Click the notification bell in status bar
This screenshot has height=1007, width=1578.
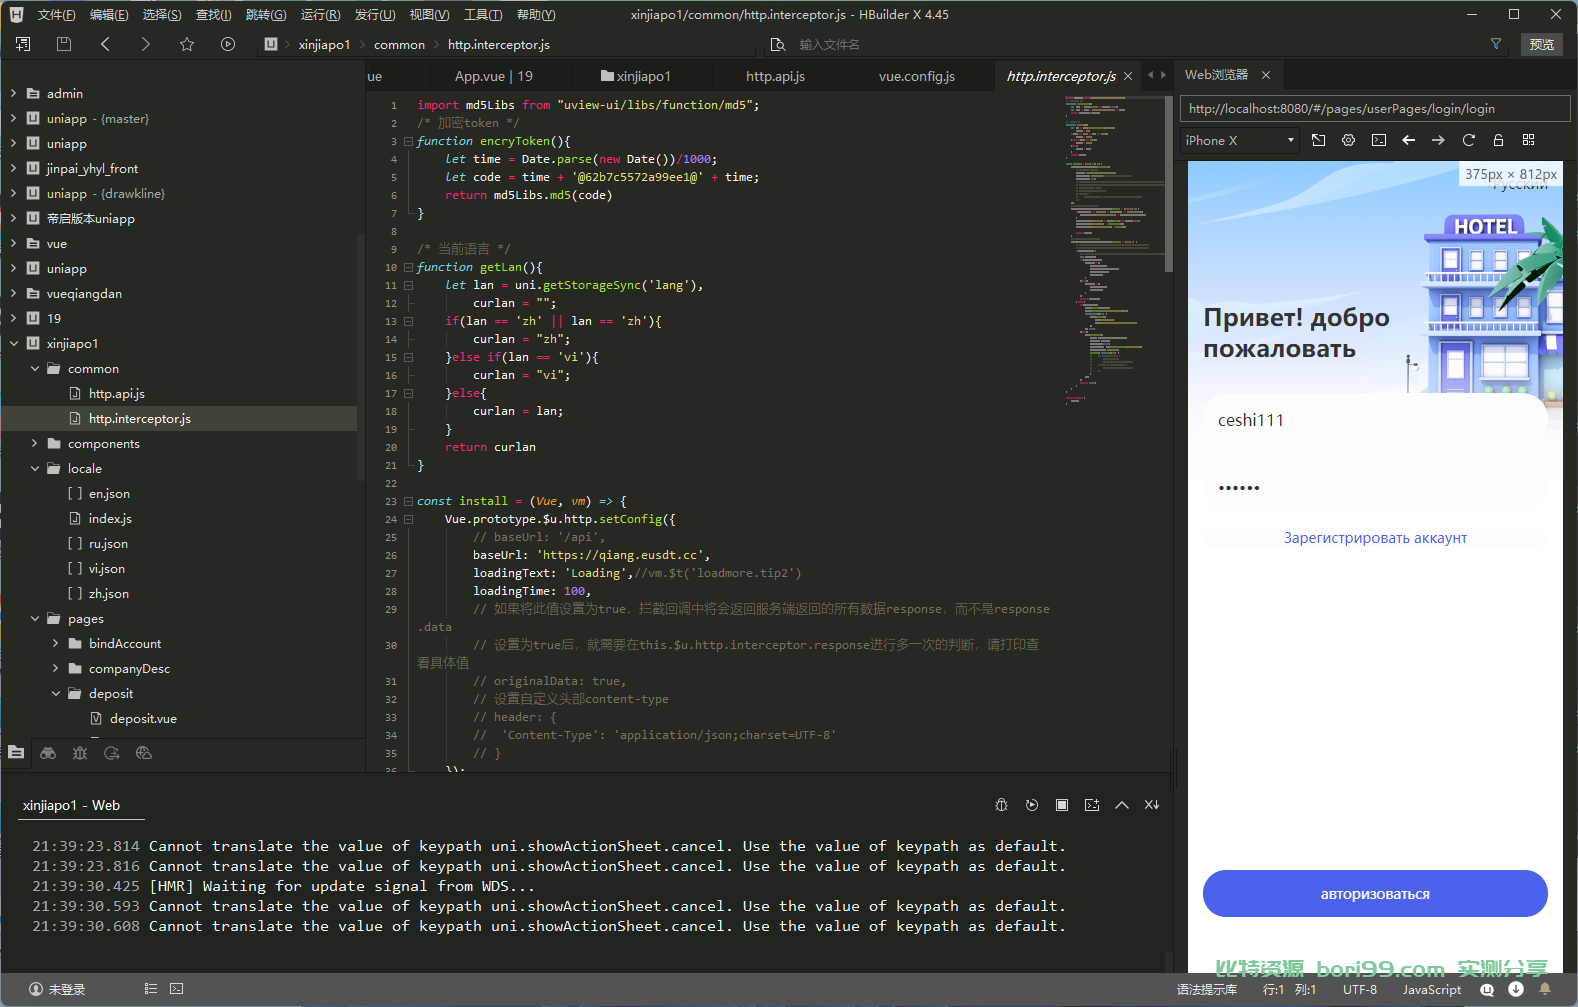pos(1545,989)
